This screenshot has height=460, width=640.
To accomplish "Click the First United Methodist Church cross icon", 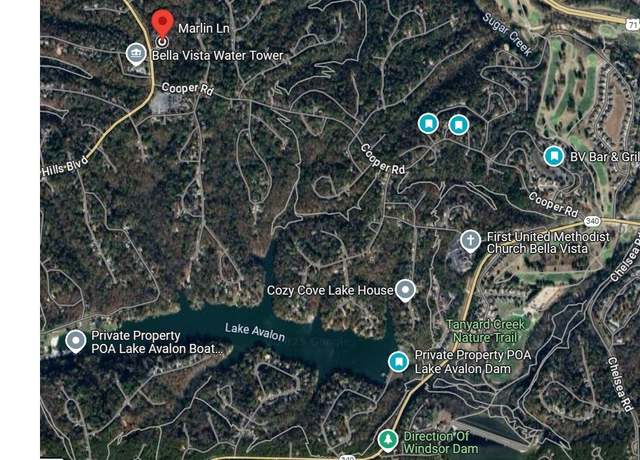I will click(x=470, y=240).
